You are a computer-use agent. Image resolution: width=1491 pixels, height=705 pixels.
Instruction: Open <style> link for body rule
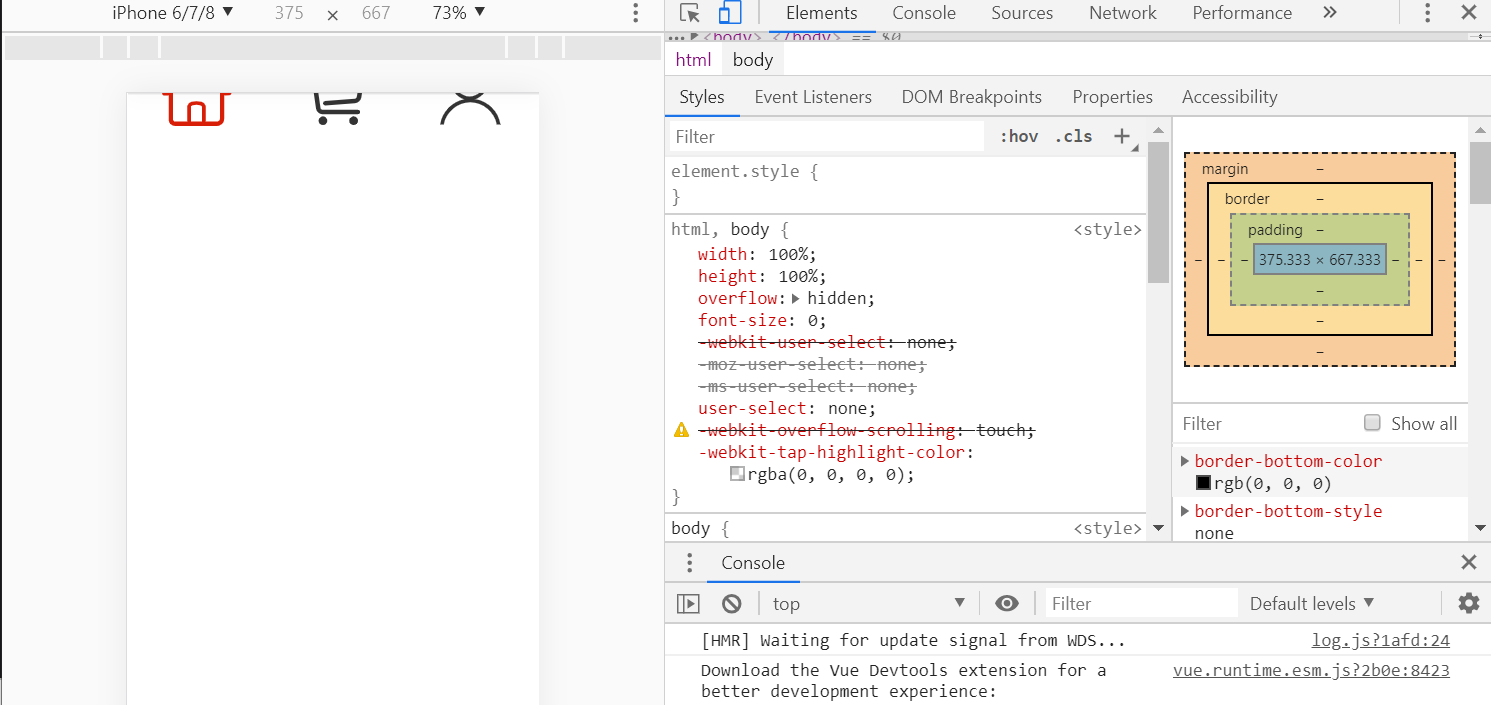[1108, 528]
